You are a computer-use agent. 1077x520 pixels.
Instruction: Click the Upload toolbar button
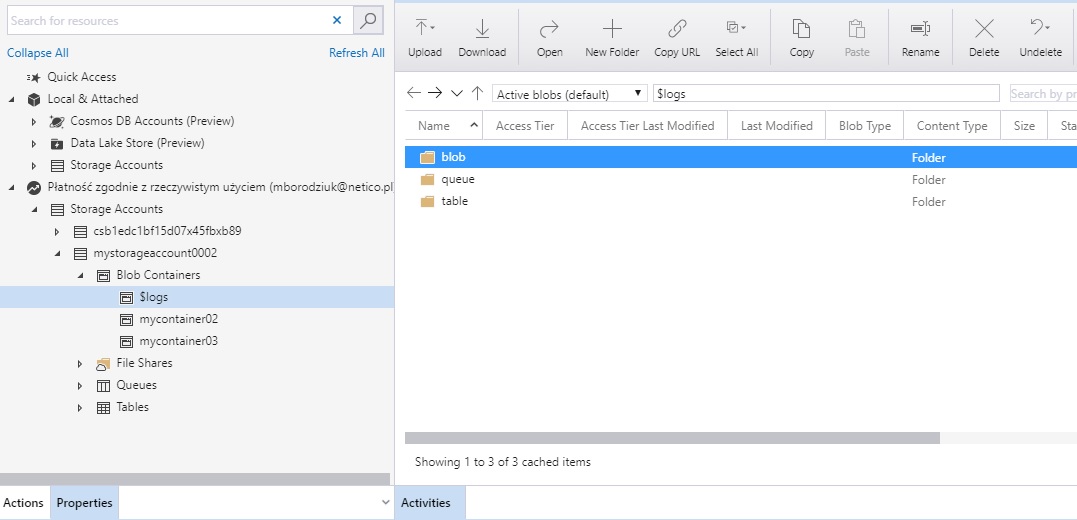click(424, 38)
